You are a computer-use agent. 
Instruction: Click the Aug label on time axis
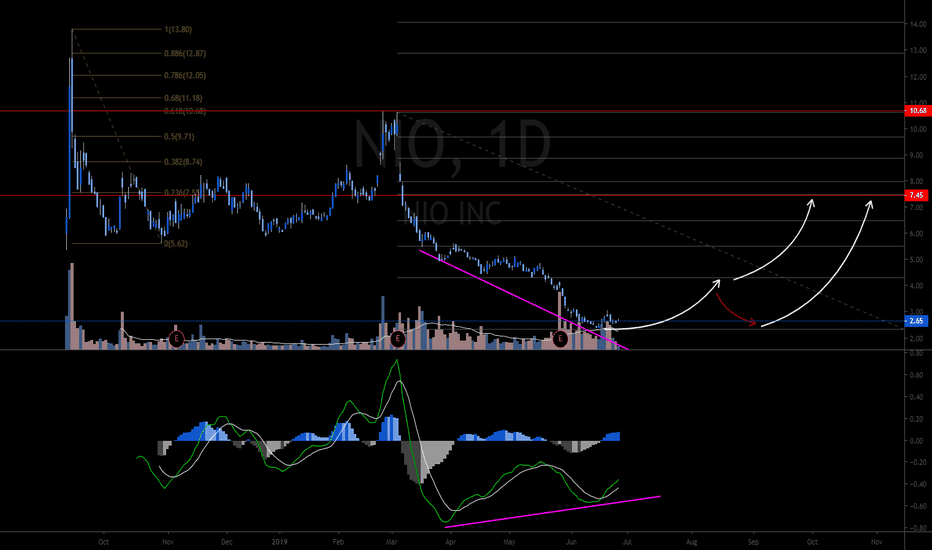coord(691,542)
